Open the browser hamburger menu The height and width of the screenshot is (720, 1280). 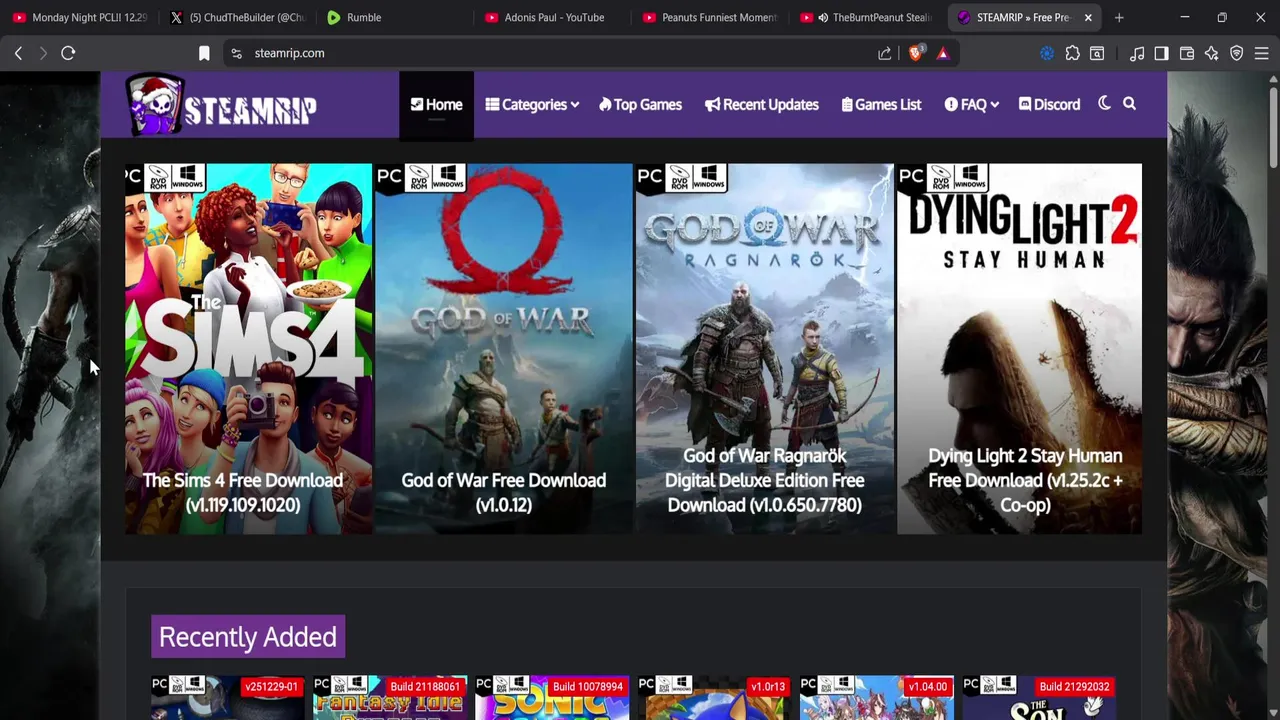coord(1262,53)
